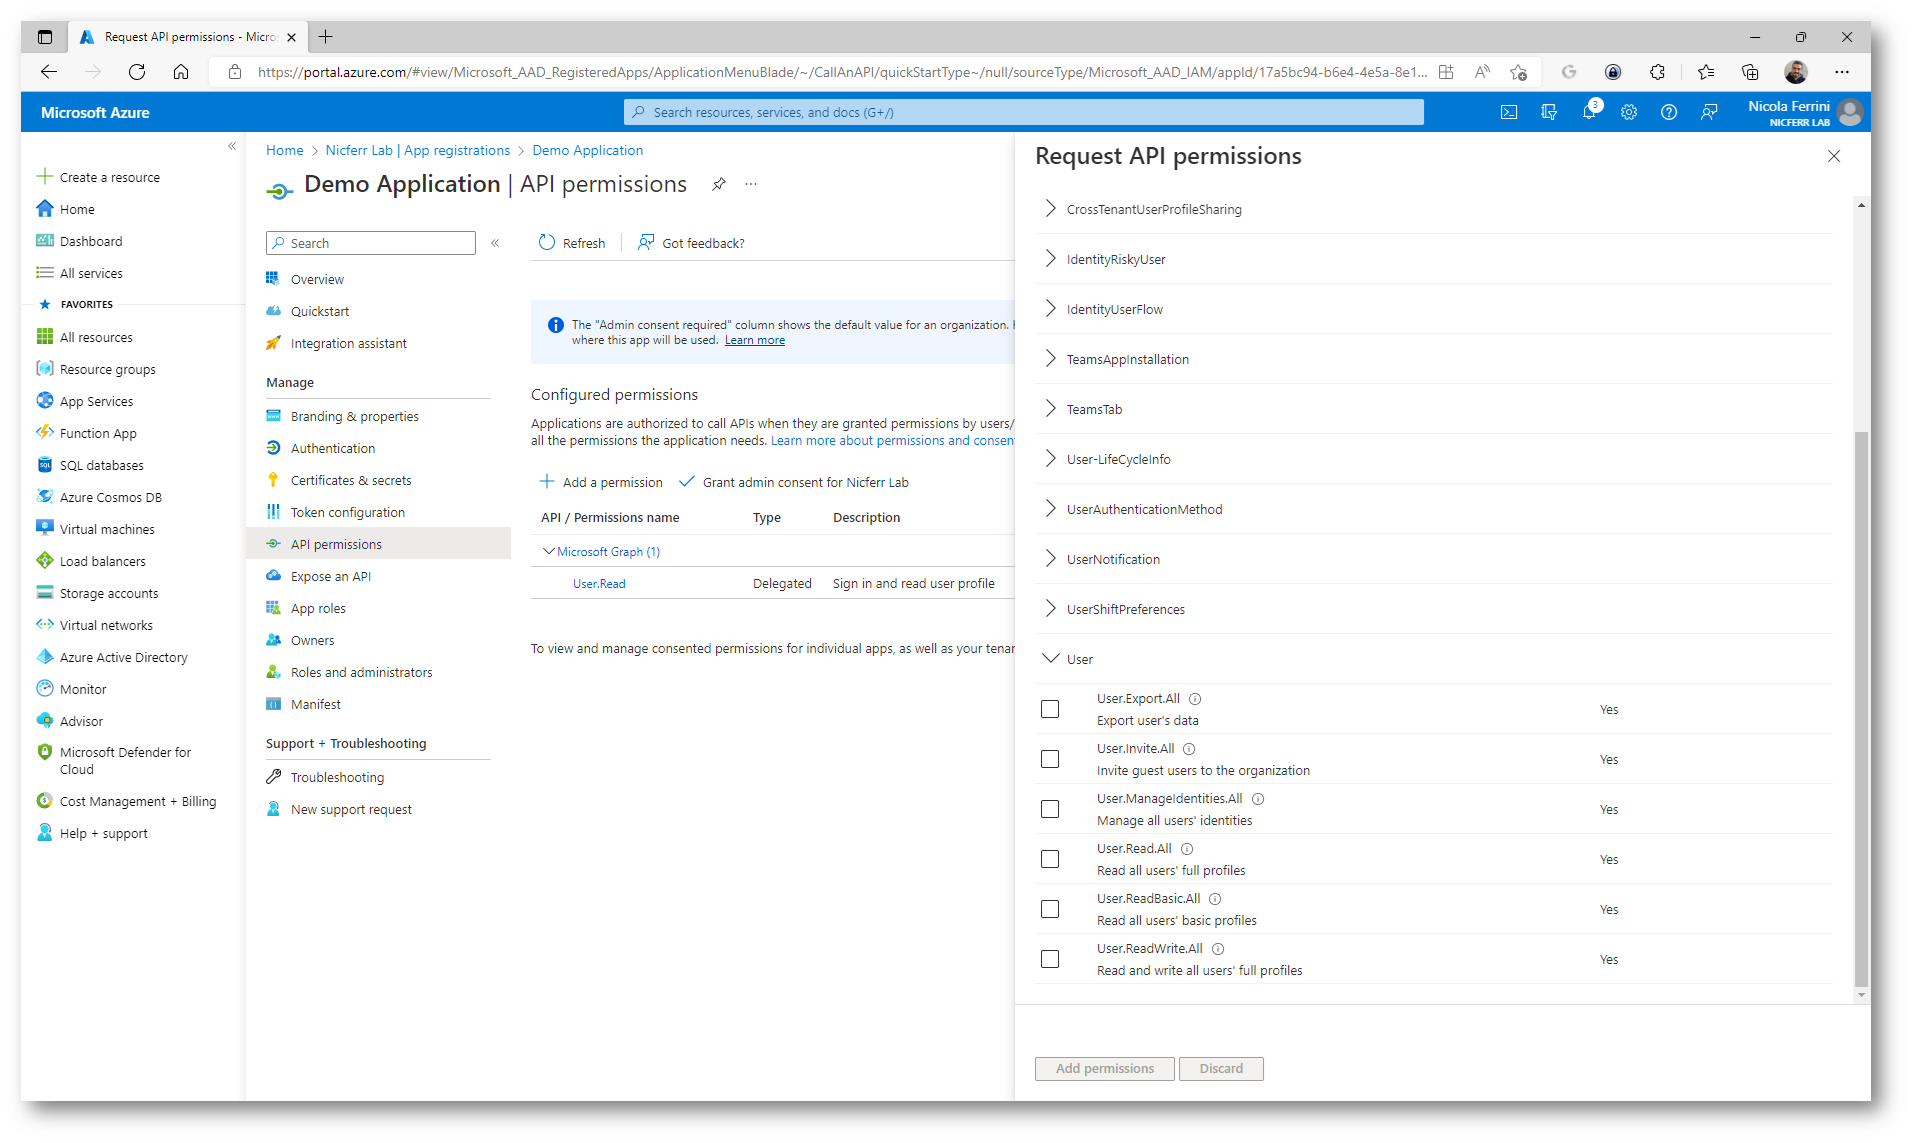Go to Expose an API menu item
1913x1143 pixels.
point(330,576)
